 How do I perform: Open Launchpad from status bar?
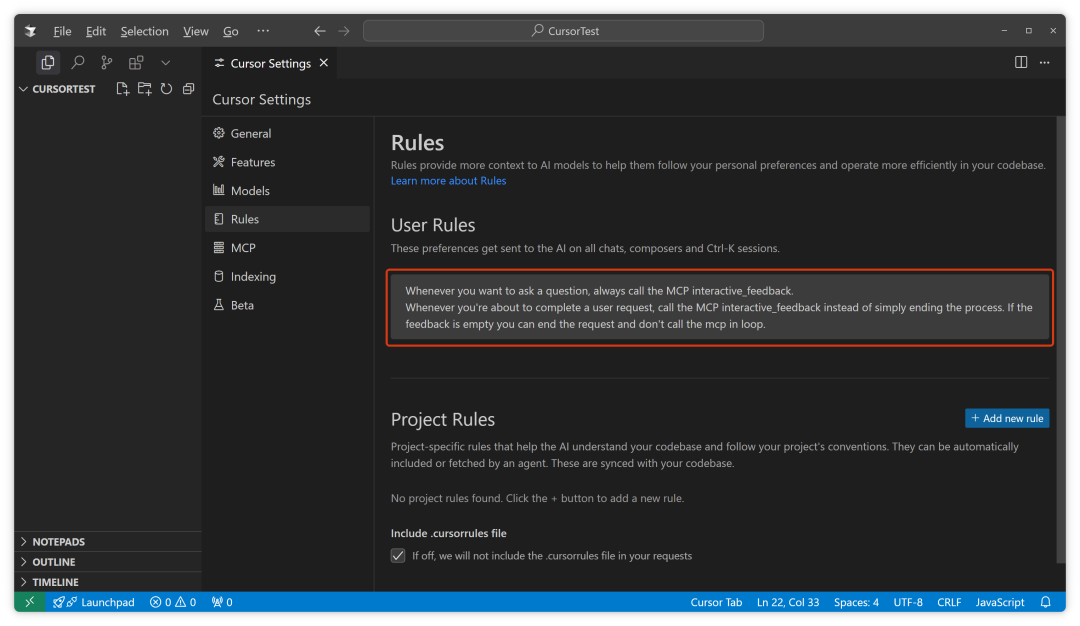pos(94,602)
